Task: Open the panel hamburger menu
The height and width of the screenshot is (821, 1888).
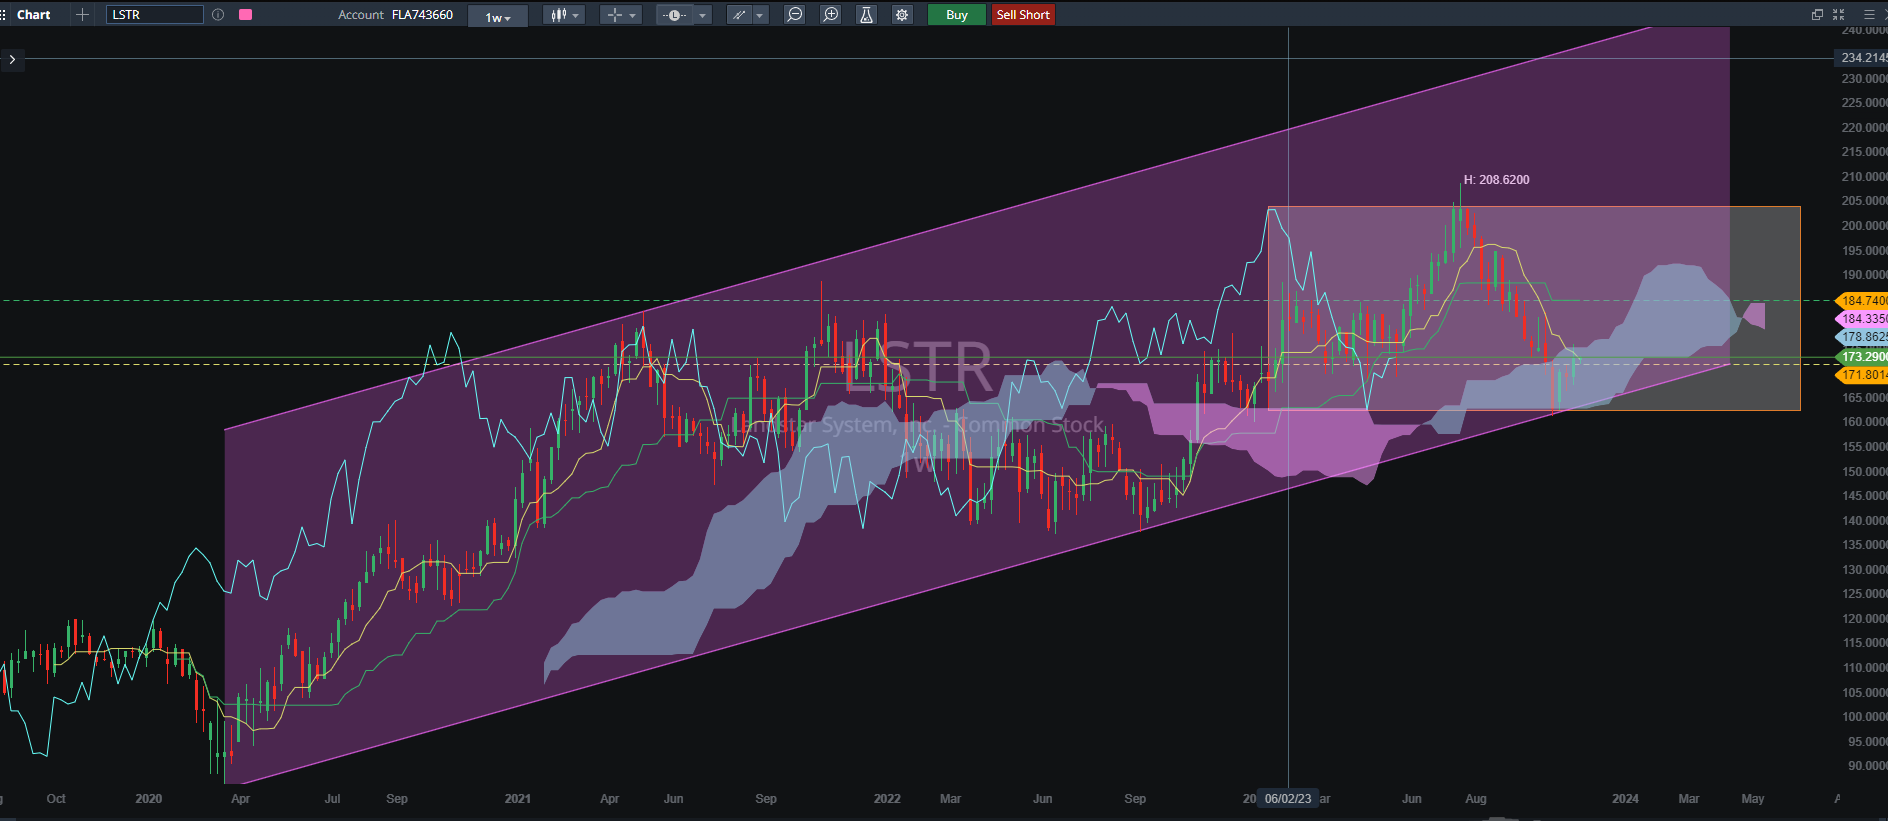Action: click(1869, 15)
